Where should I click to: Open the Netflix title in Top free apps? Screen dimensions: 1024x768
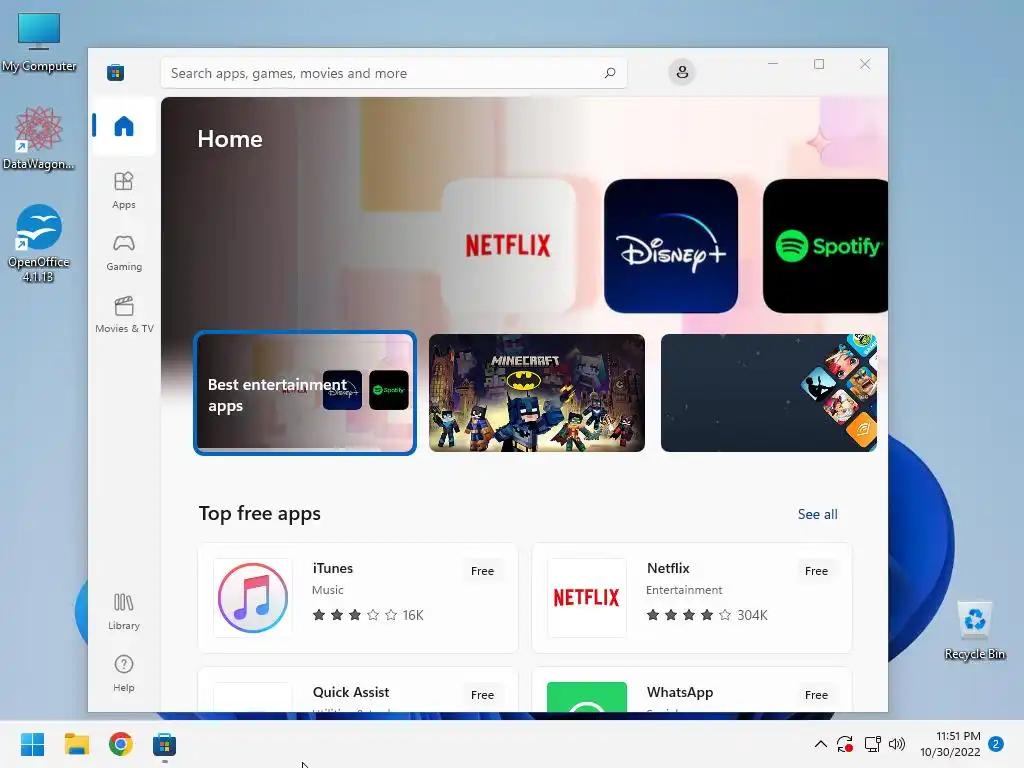pyautogui.click(x=668, y=568)
